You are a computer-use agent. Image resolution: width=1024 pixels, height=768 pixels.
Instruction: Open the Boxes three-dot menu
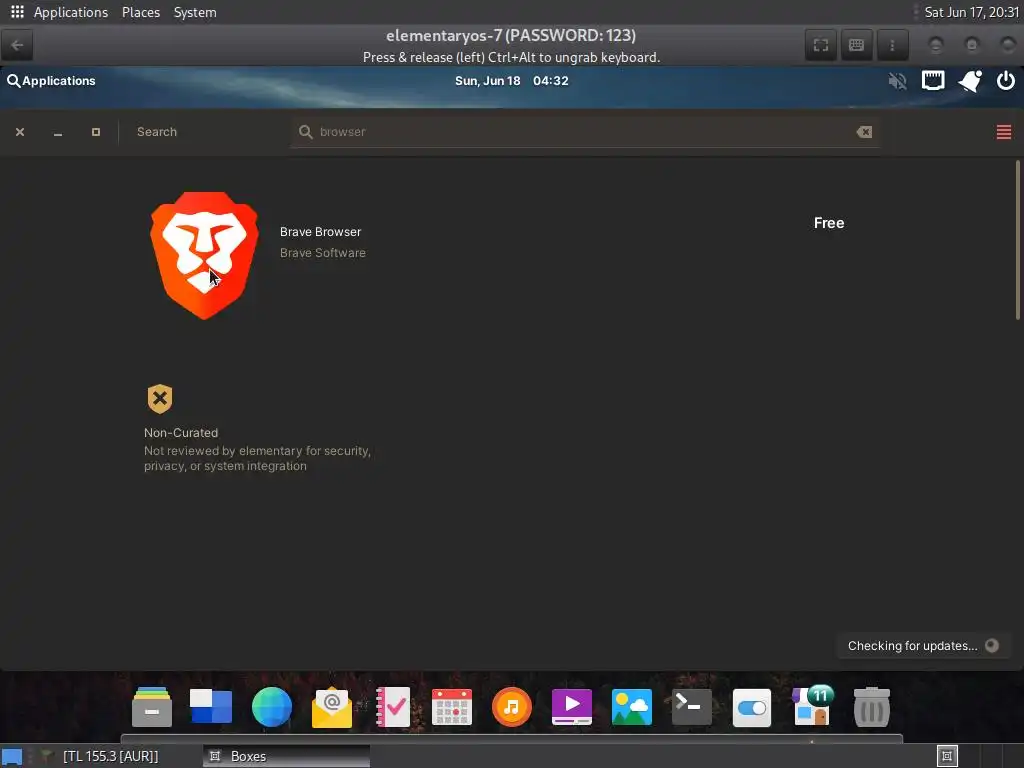pyautogui.click(x=892, y=45)
